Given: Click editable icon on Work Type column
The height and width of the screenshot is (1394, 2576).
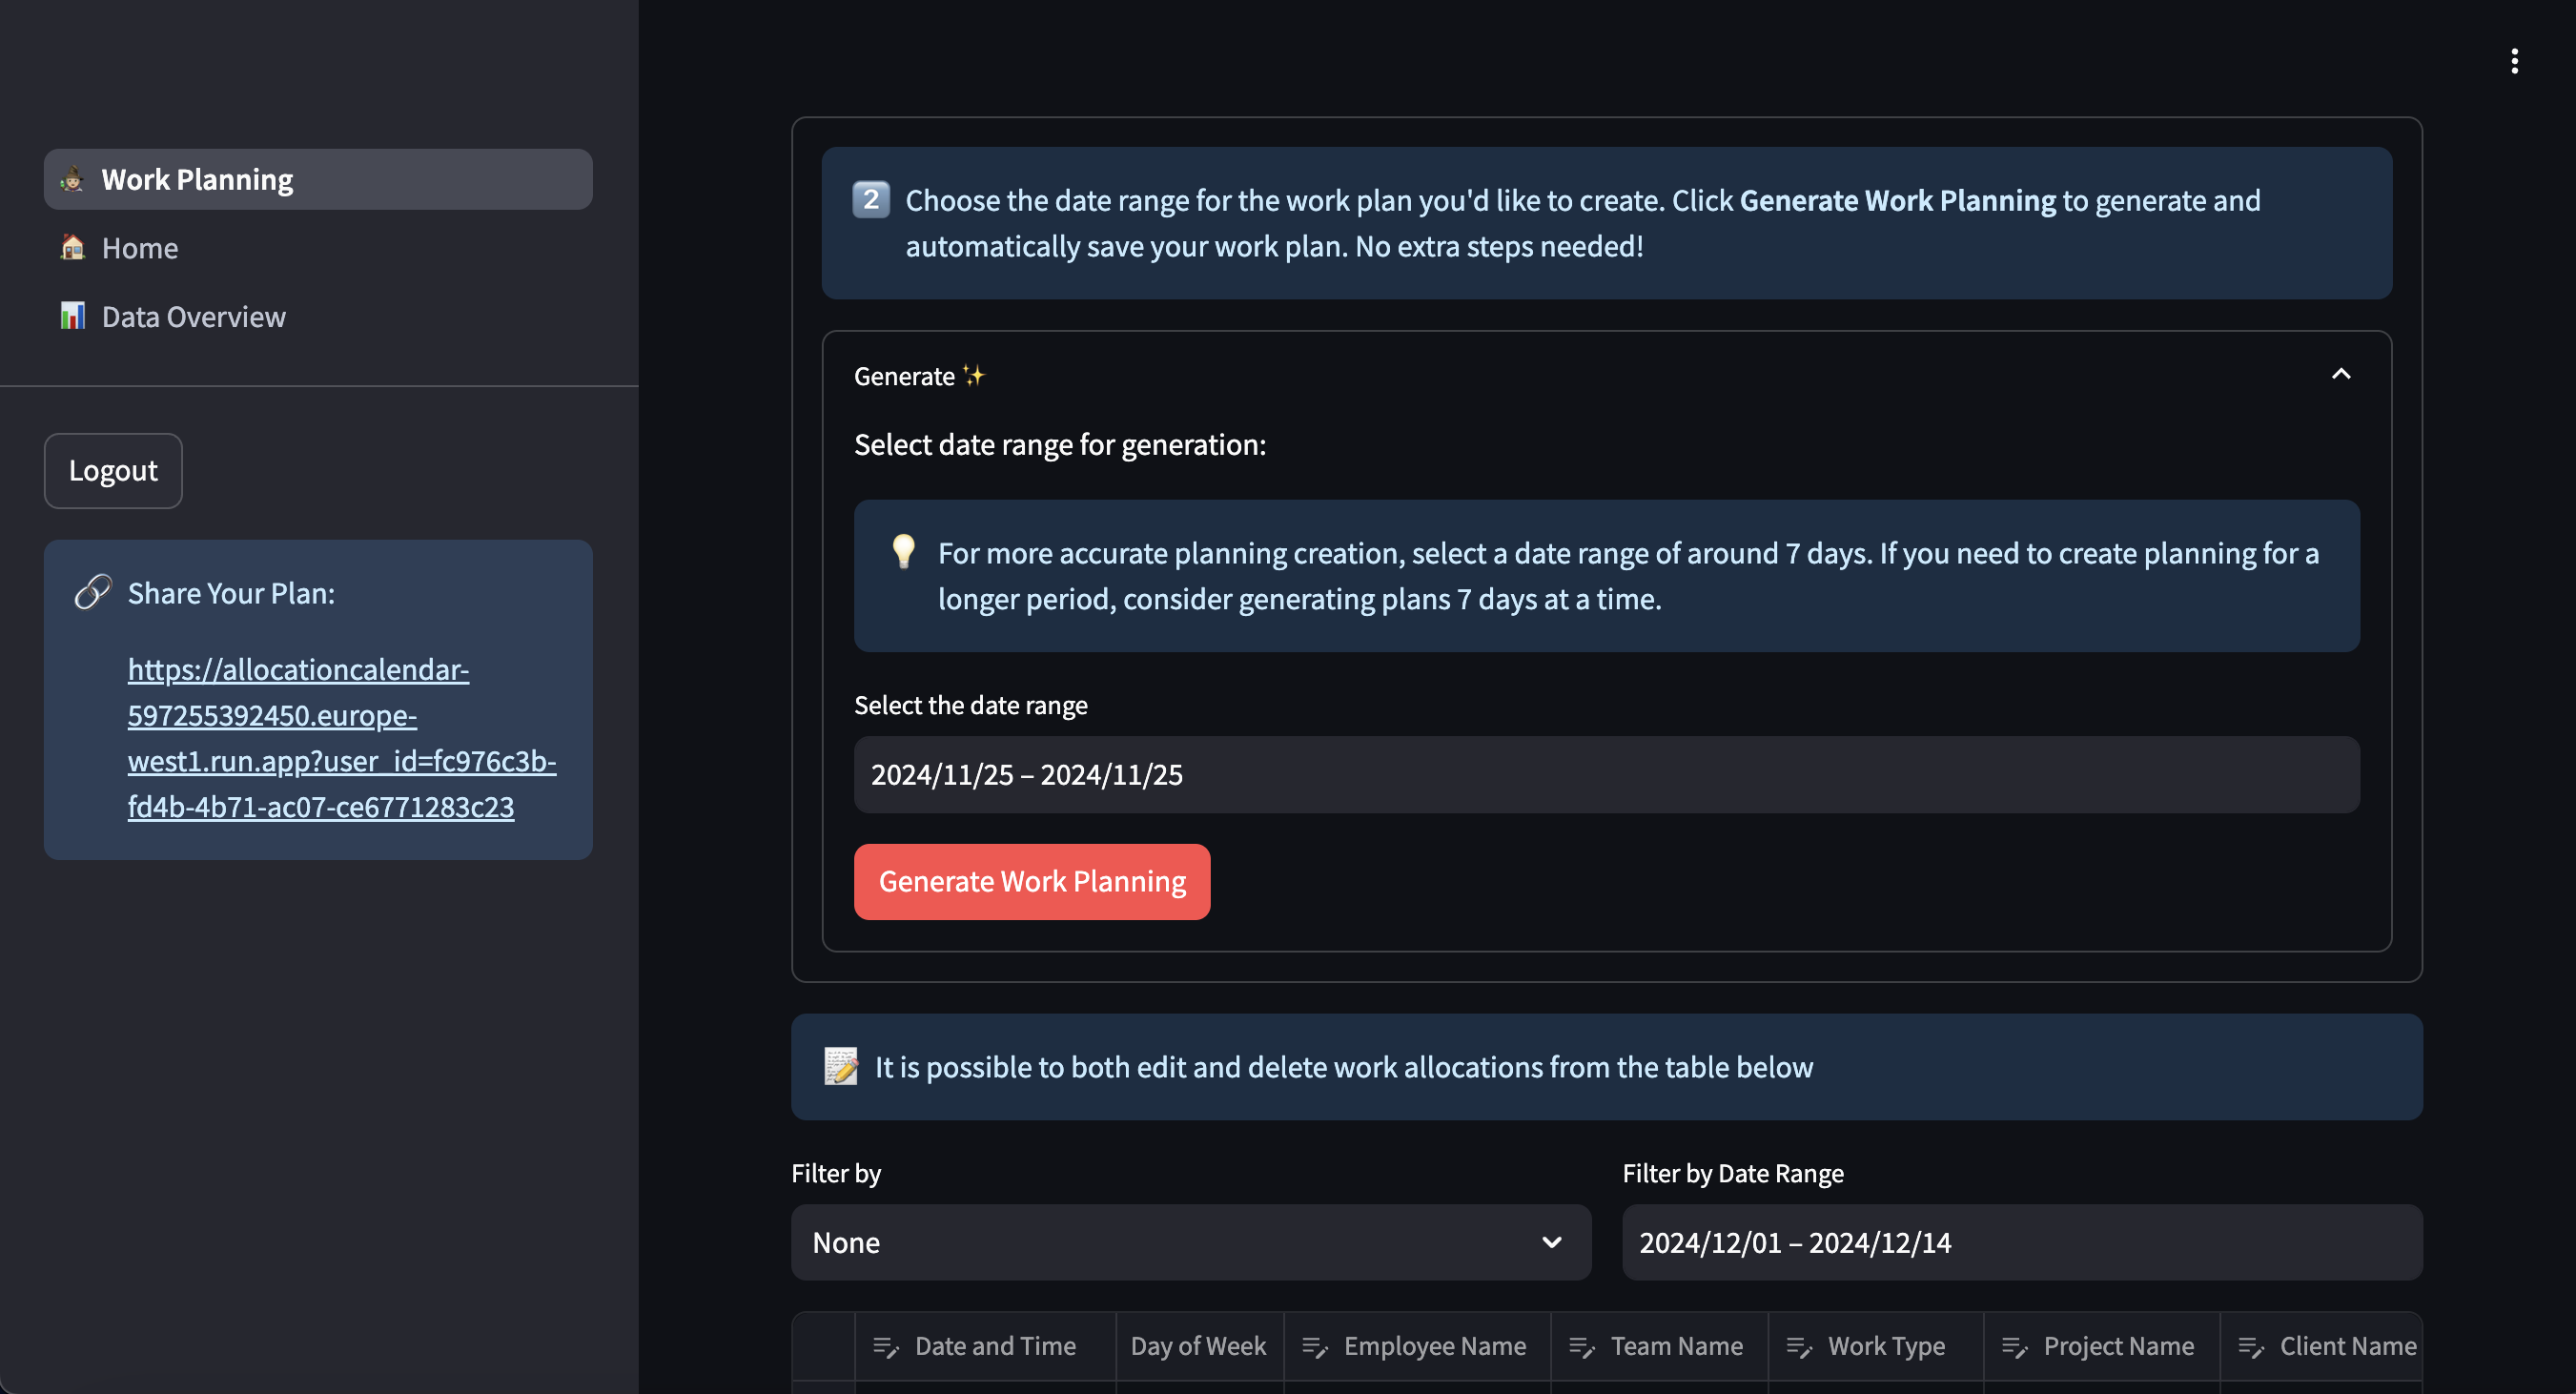Looking at the screenshot, I should [x=1798, y=1347].
